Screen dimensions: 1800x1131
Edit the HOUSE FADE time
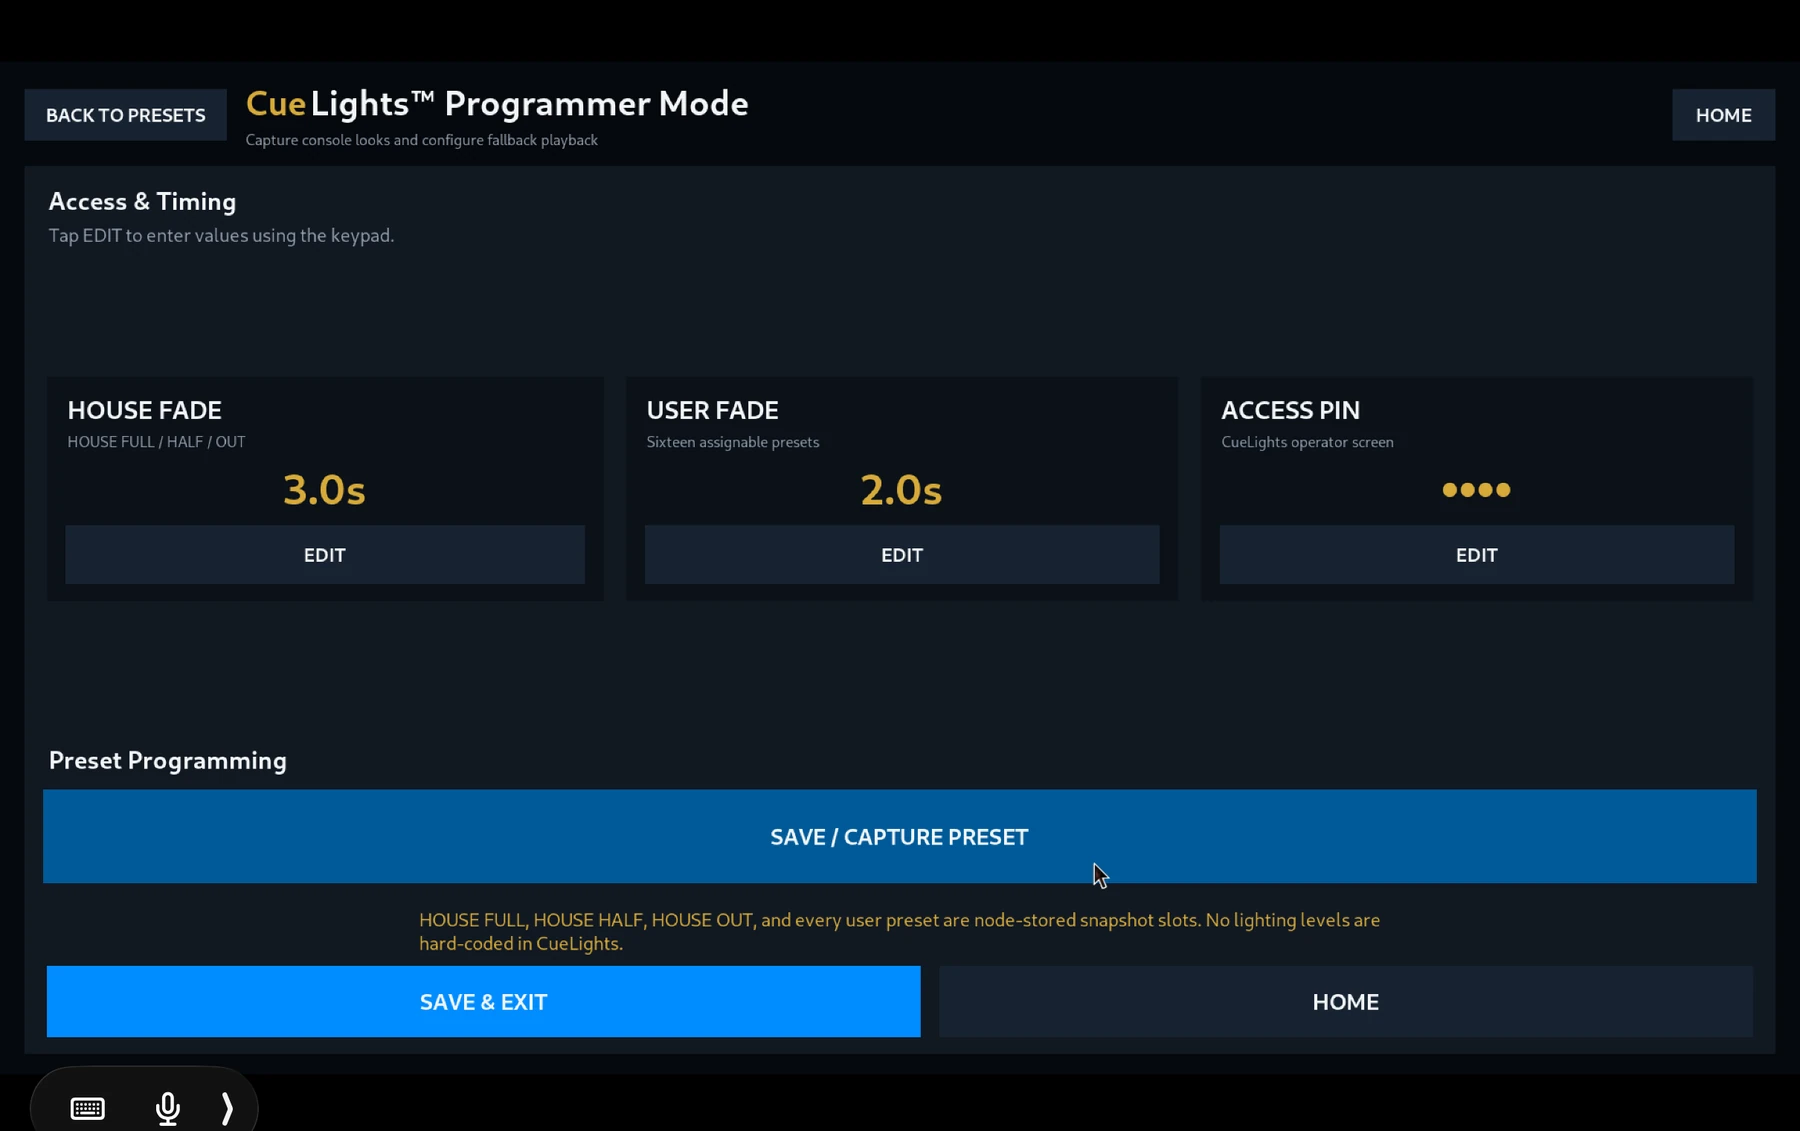tap(325, 555)
